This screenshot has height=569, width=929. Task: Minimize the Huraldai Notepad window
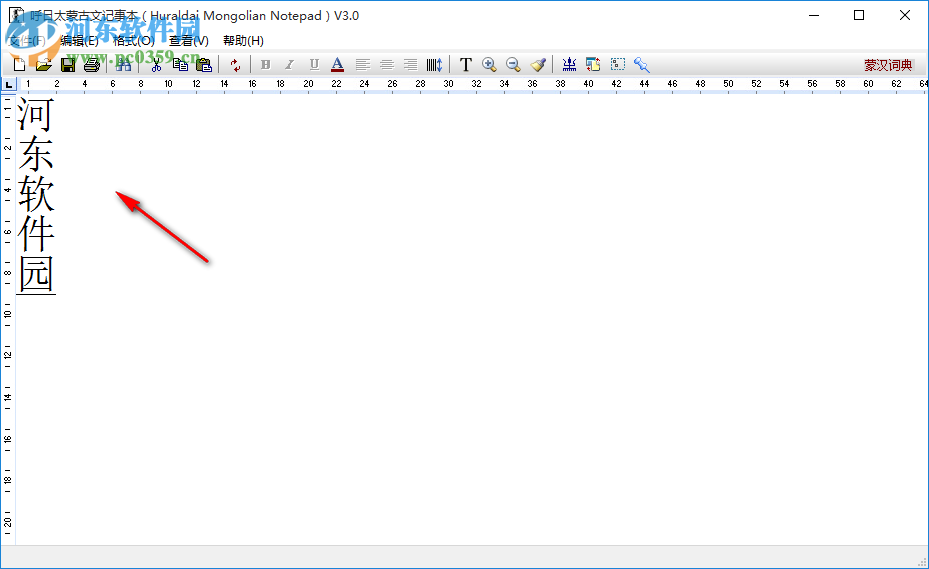coord(814,15)
